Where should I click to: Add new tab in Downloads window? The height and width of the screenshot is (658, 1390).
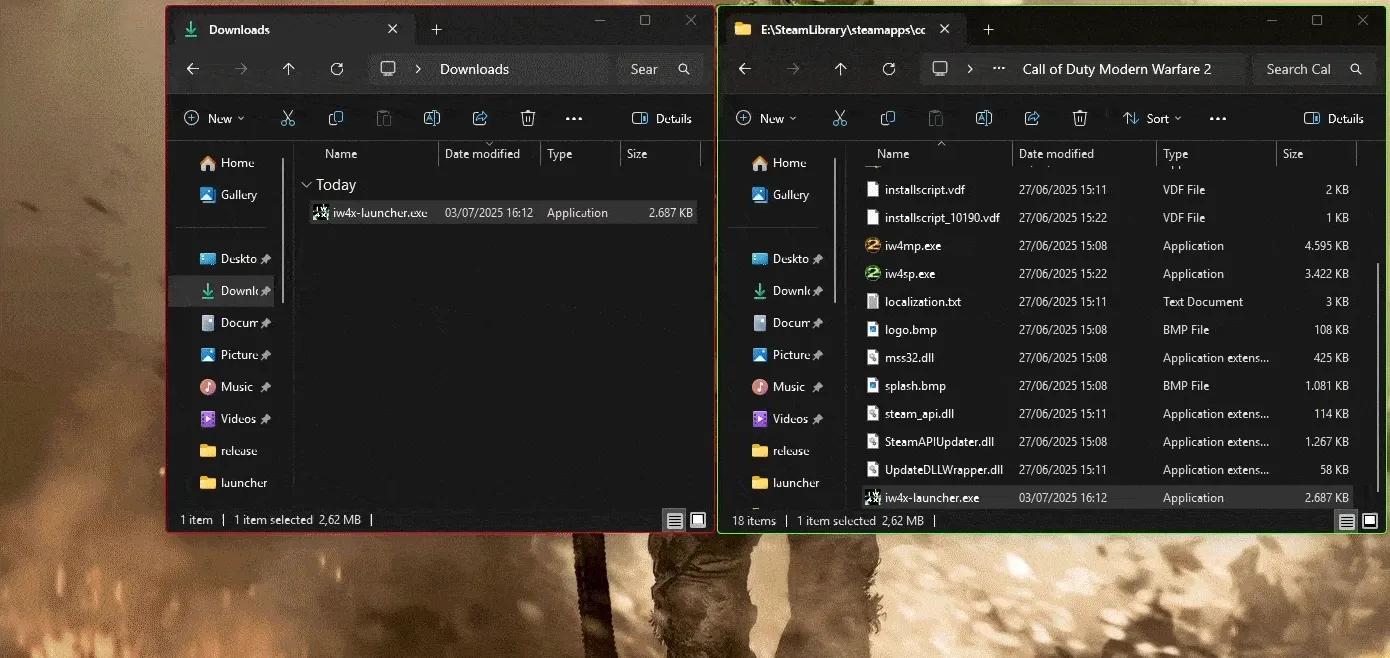(x=436, y=30)
